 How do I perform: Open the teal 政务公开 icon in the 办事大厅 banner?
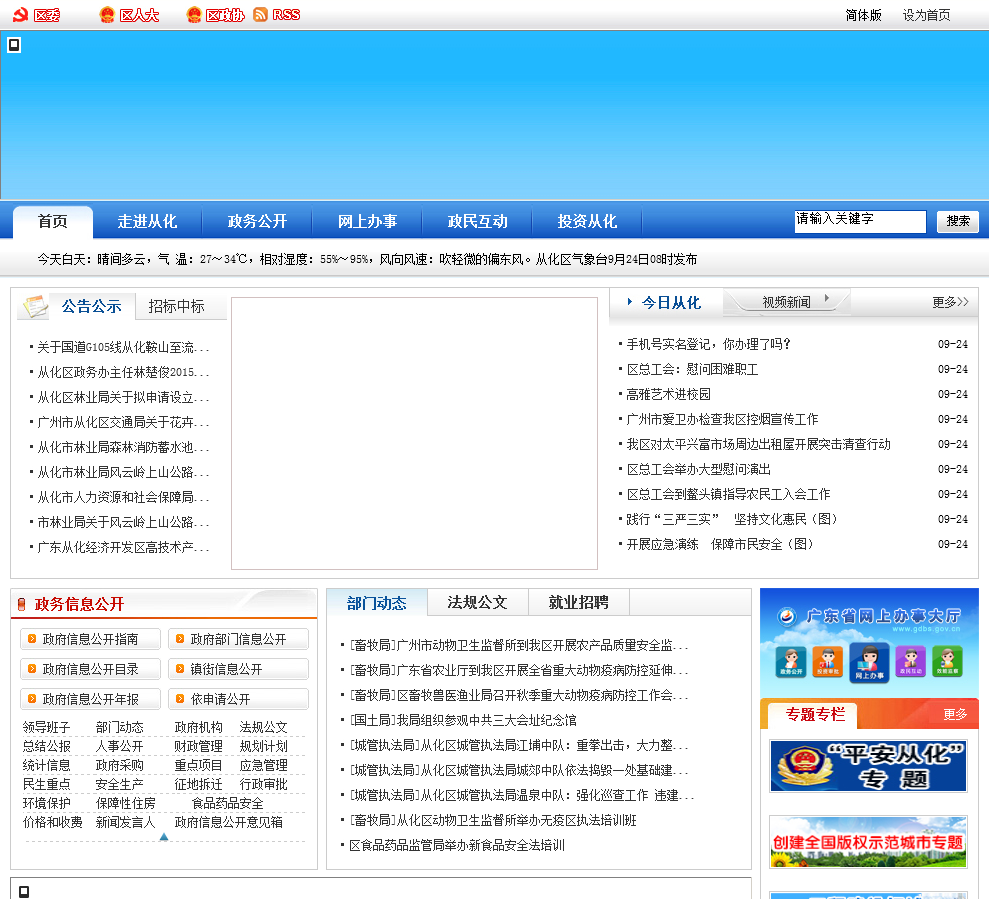[791, 661]
